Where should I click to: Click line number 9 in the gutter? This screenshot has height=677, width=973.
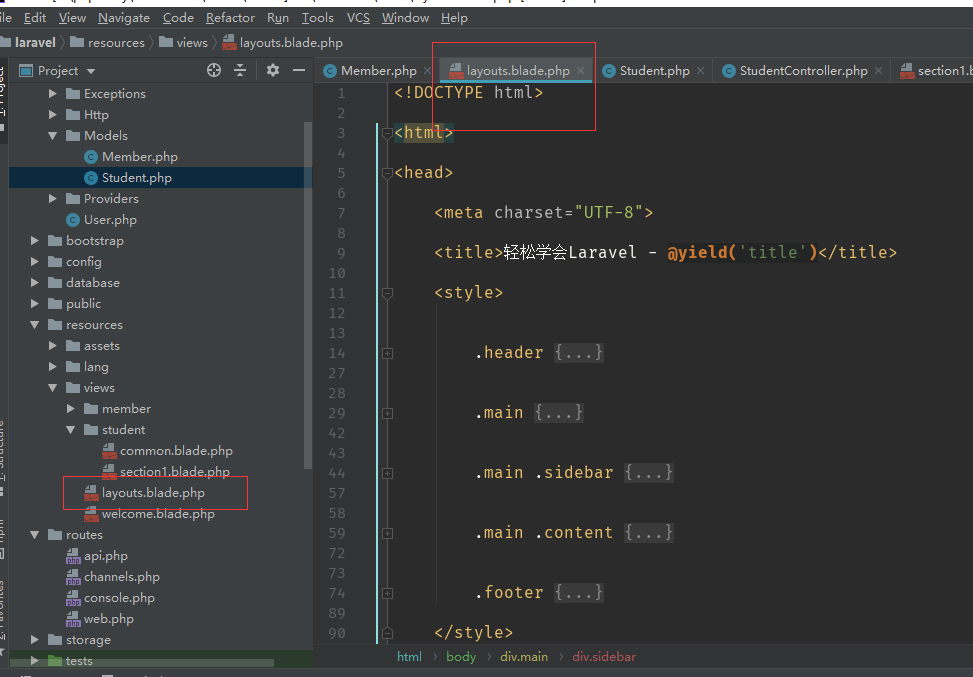341,253
